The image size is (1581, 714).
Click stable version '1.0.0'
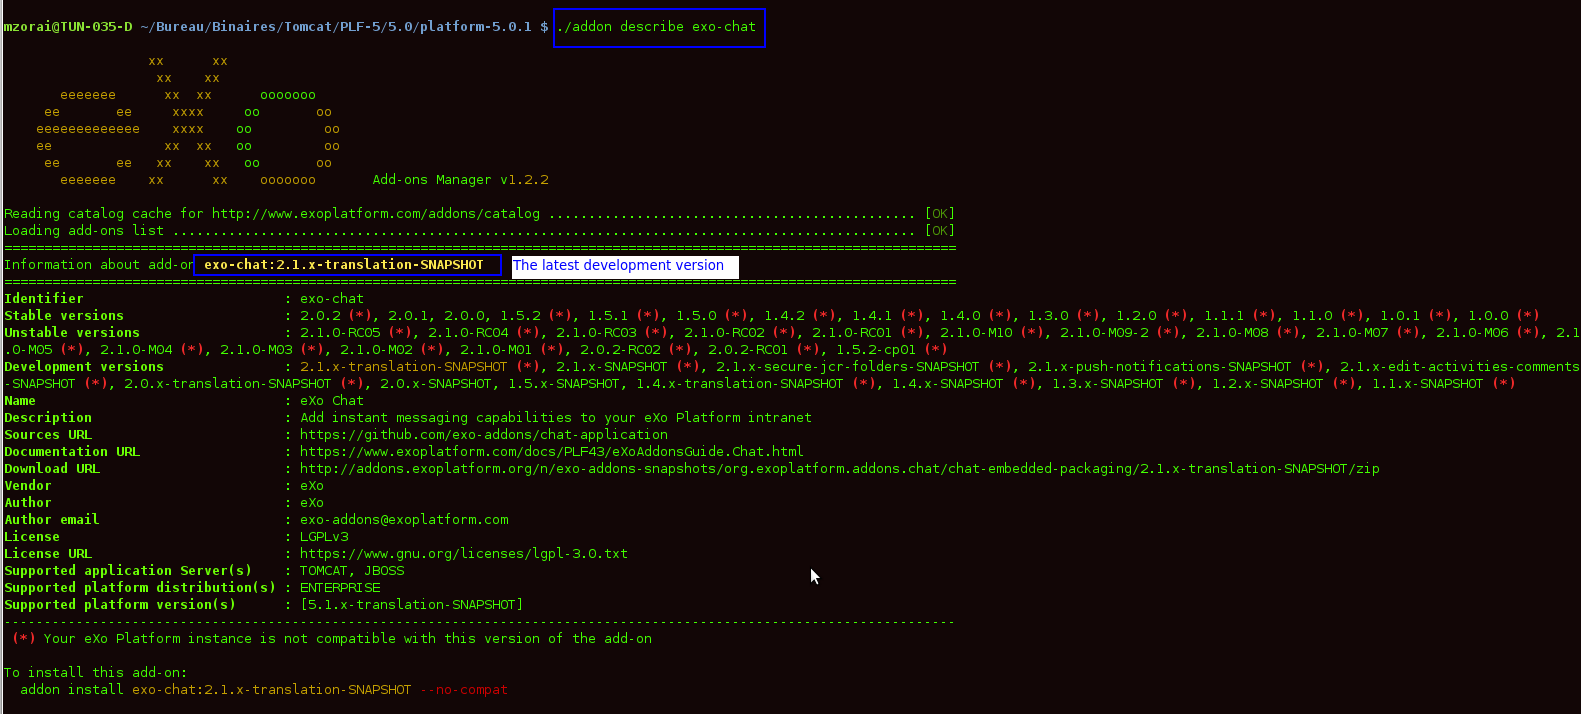(1488, 316)
